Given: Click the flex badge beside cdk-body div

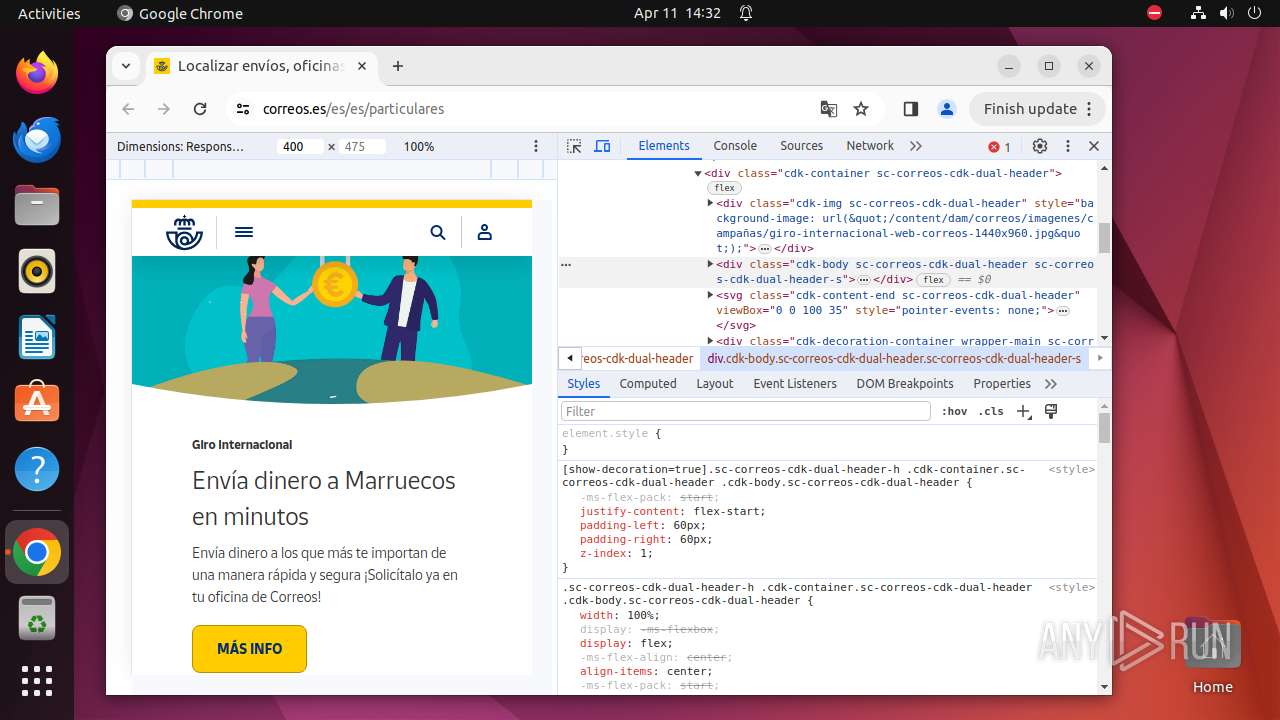Looking at the screenshot, I should pyautogui.click(x=934, y=280).
